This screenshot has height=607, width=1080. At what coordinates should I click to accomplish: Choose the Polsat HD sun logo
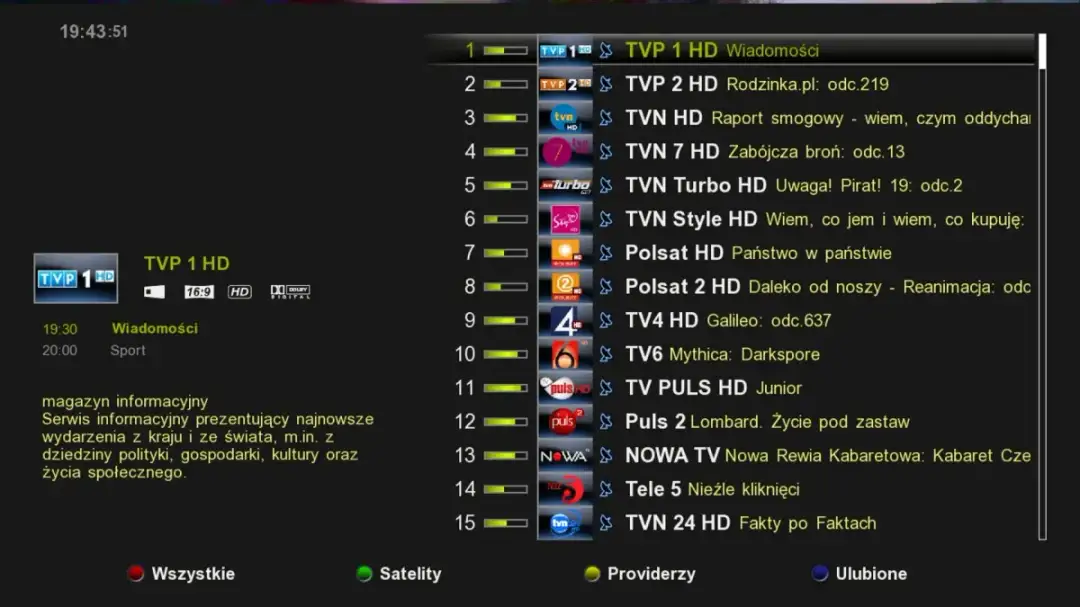[565, 253]
